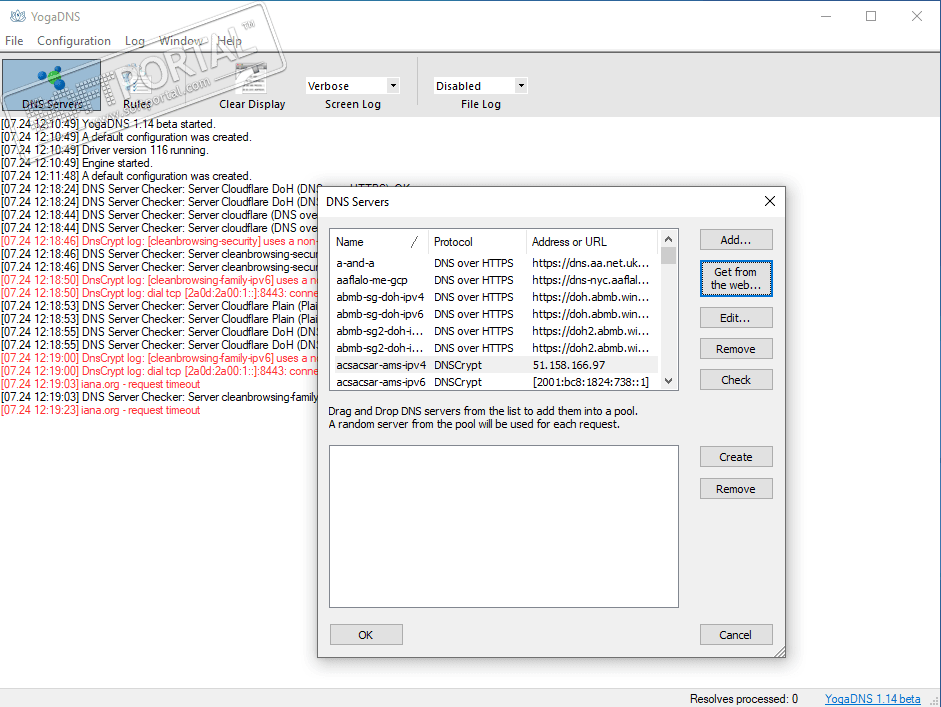Click the Clear Display toolbar icon

(x=252, y=87)
